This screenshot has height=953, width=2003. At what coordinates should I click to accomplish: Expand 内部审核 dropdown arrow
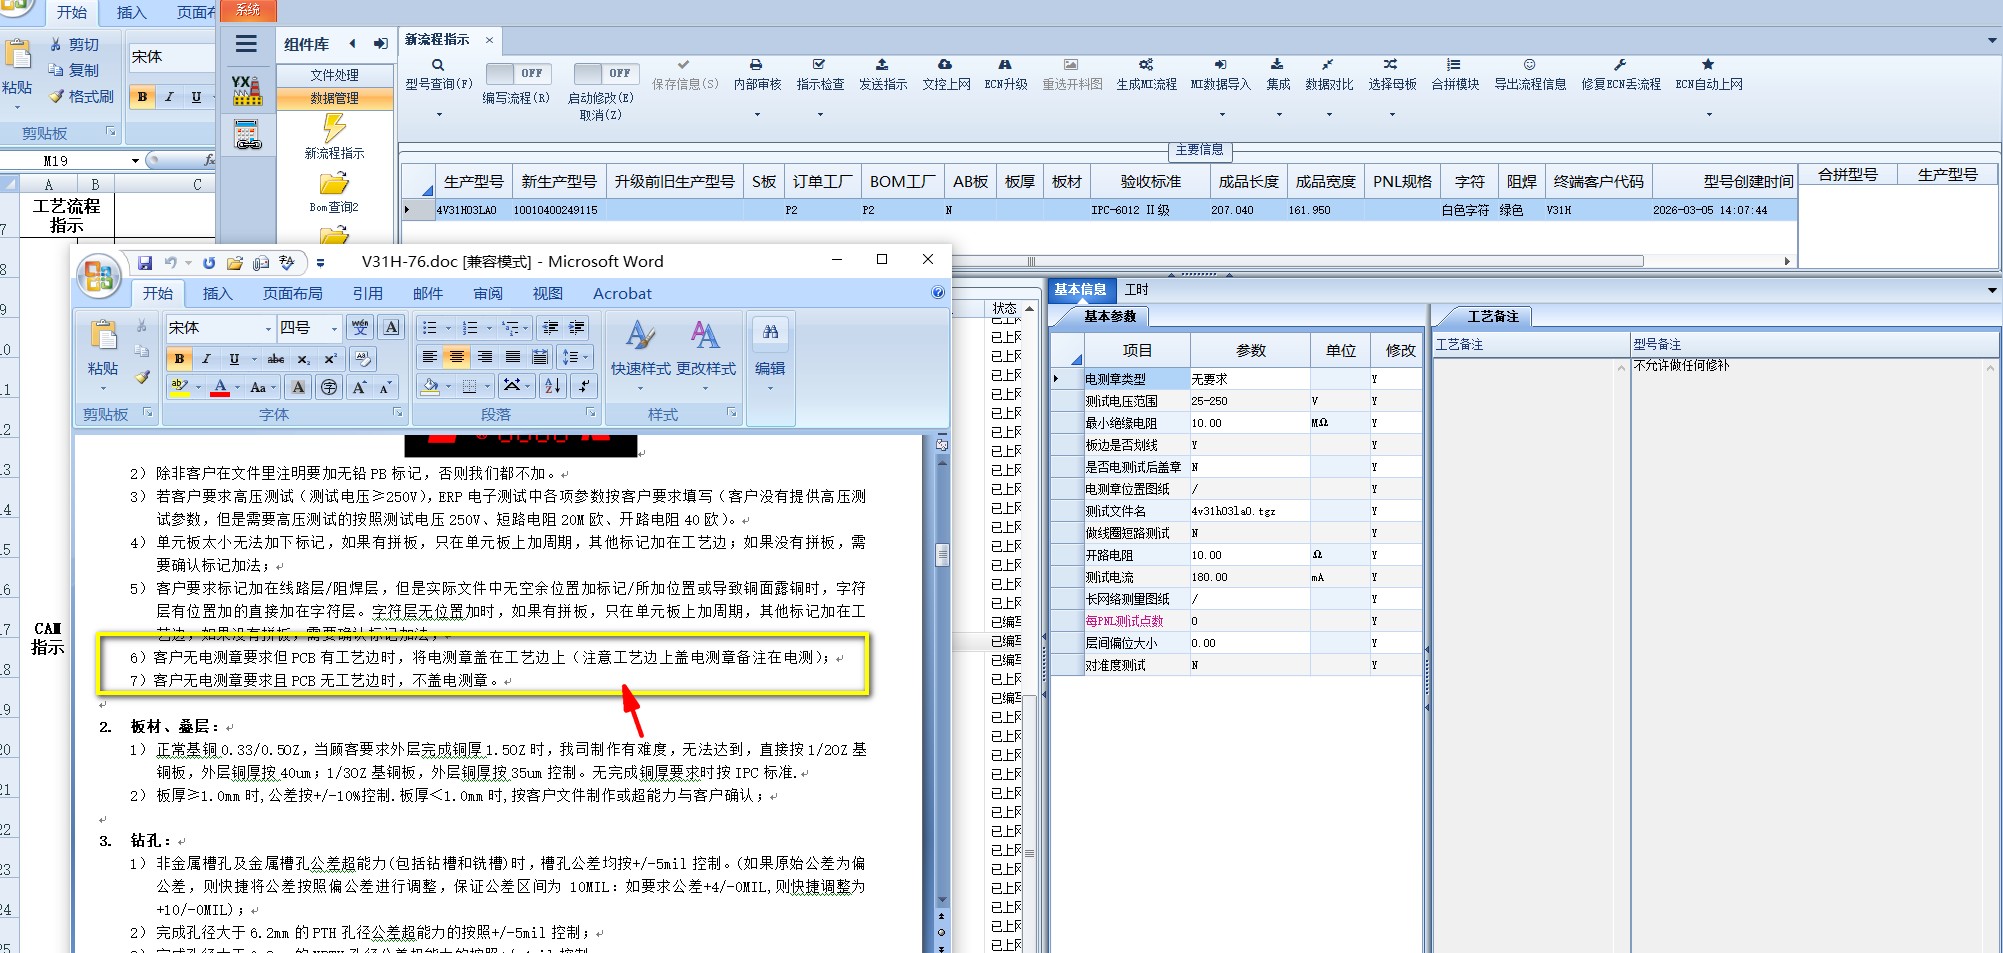tap(757, 115)
